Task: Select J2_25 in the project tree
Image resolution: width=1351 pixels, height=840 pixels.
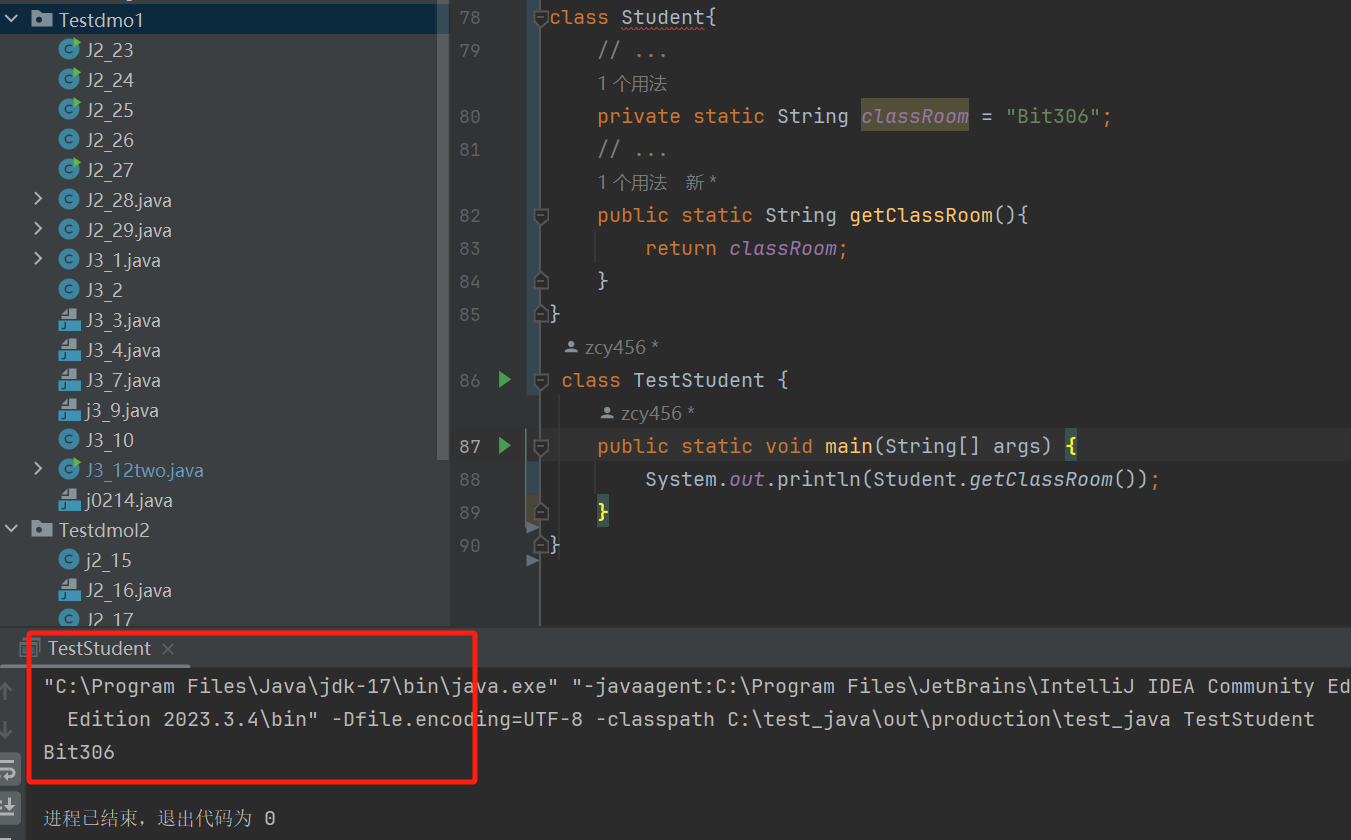Action: 109,110
